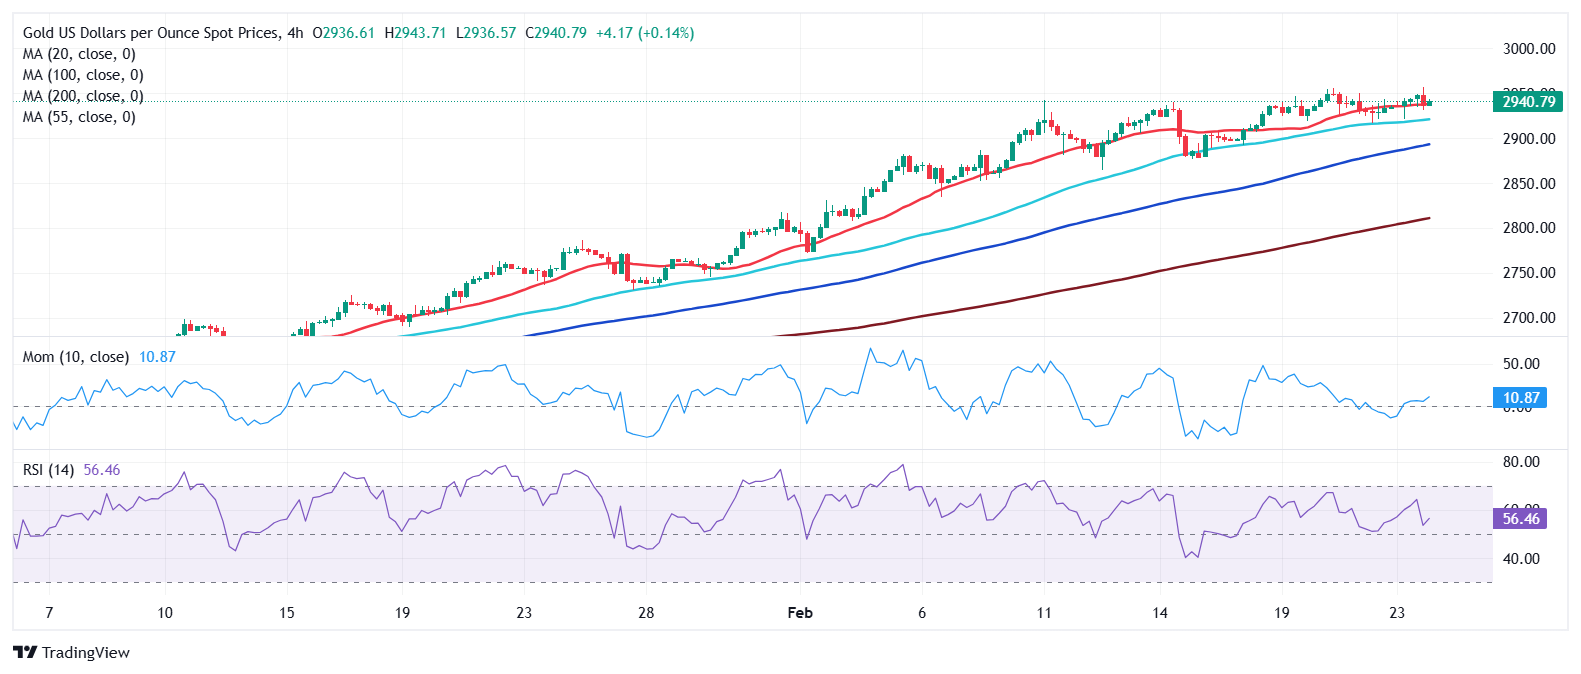Click the 2700.00 price axis label
The width and height of the screenshot is (1581, 674).
pos(1529,318)
